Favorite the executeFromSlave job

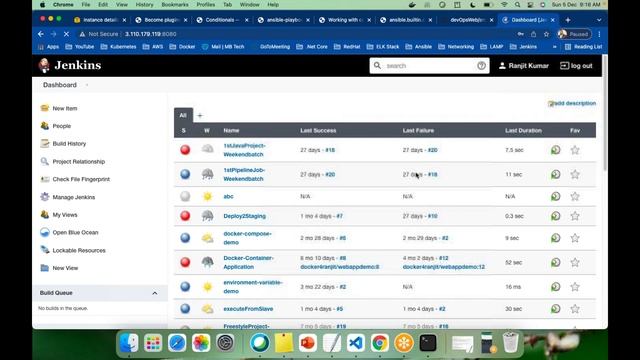(575, 309)
